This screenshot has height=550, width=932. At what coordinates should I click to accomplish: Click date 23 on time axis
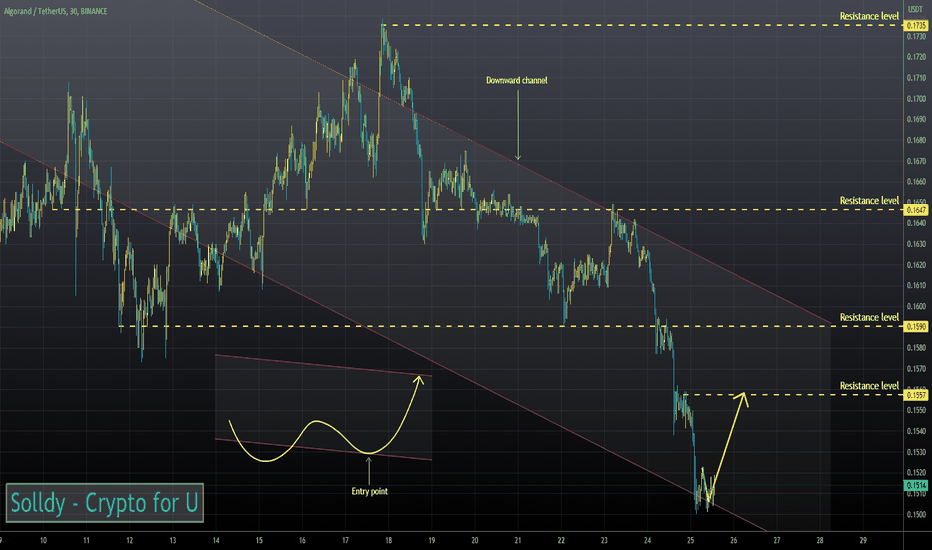(x=604, y=540)
